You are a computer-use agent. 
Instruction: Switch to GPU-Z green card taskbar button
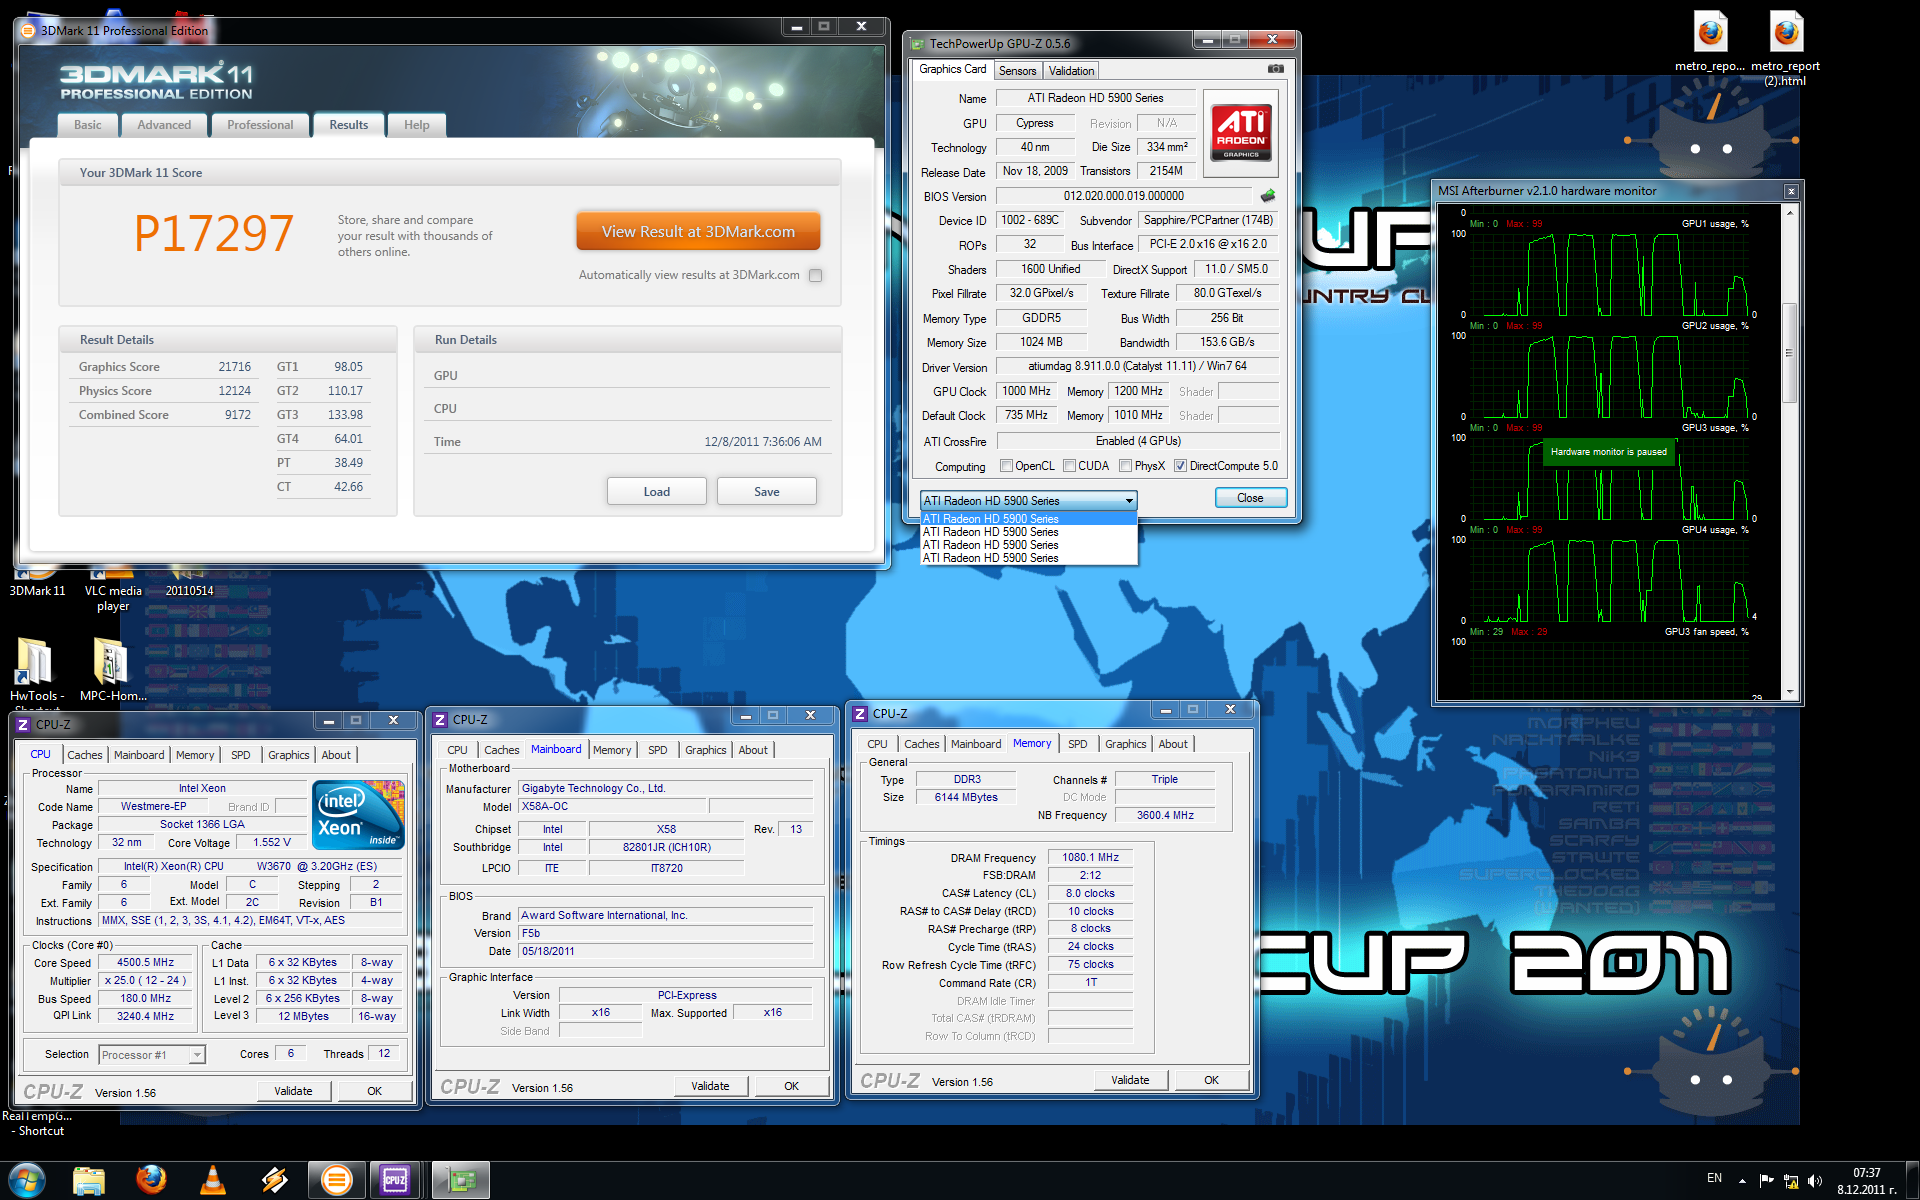461,1180
